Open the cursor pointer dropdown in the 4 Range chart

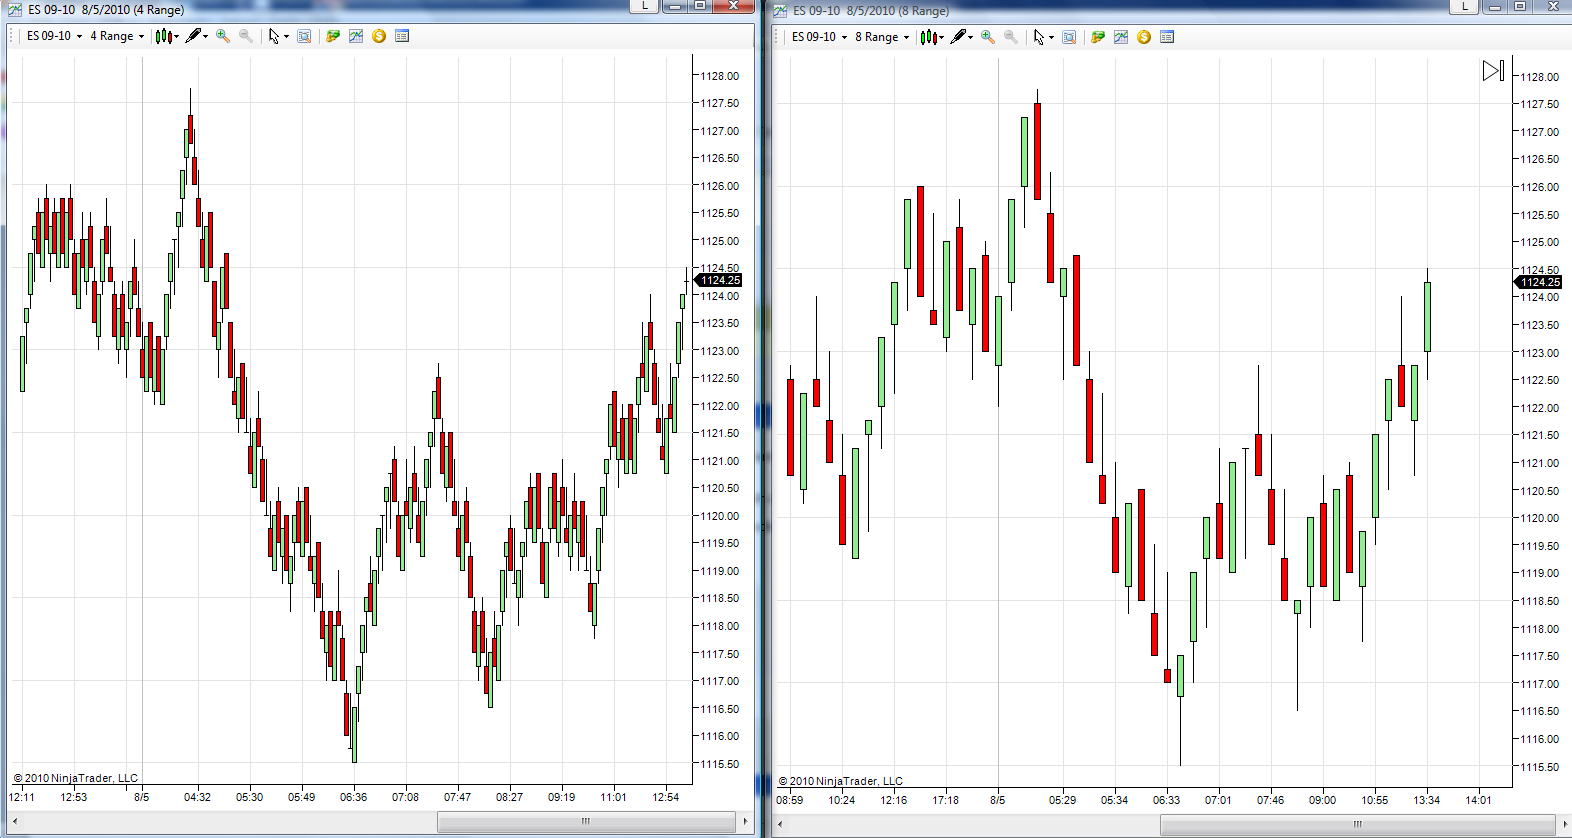[x=278, y=36]
